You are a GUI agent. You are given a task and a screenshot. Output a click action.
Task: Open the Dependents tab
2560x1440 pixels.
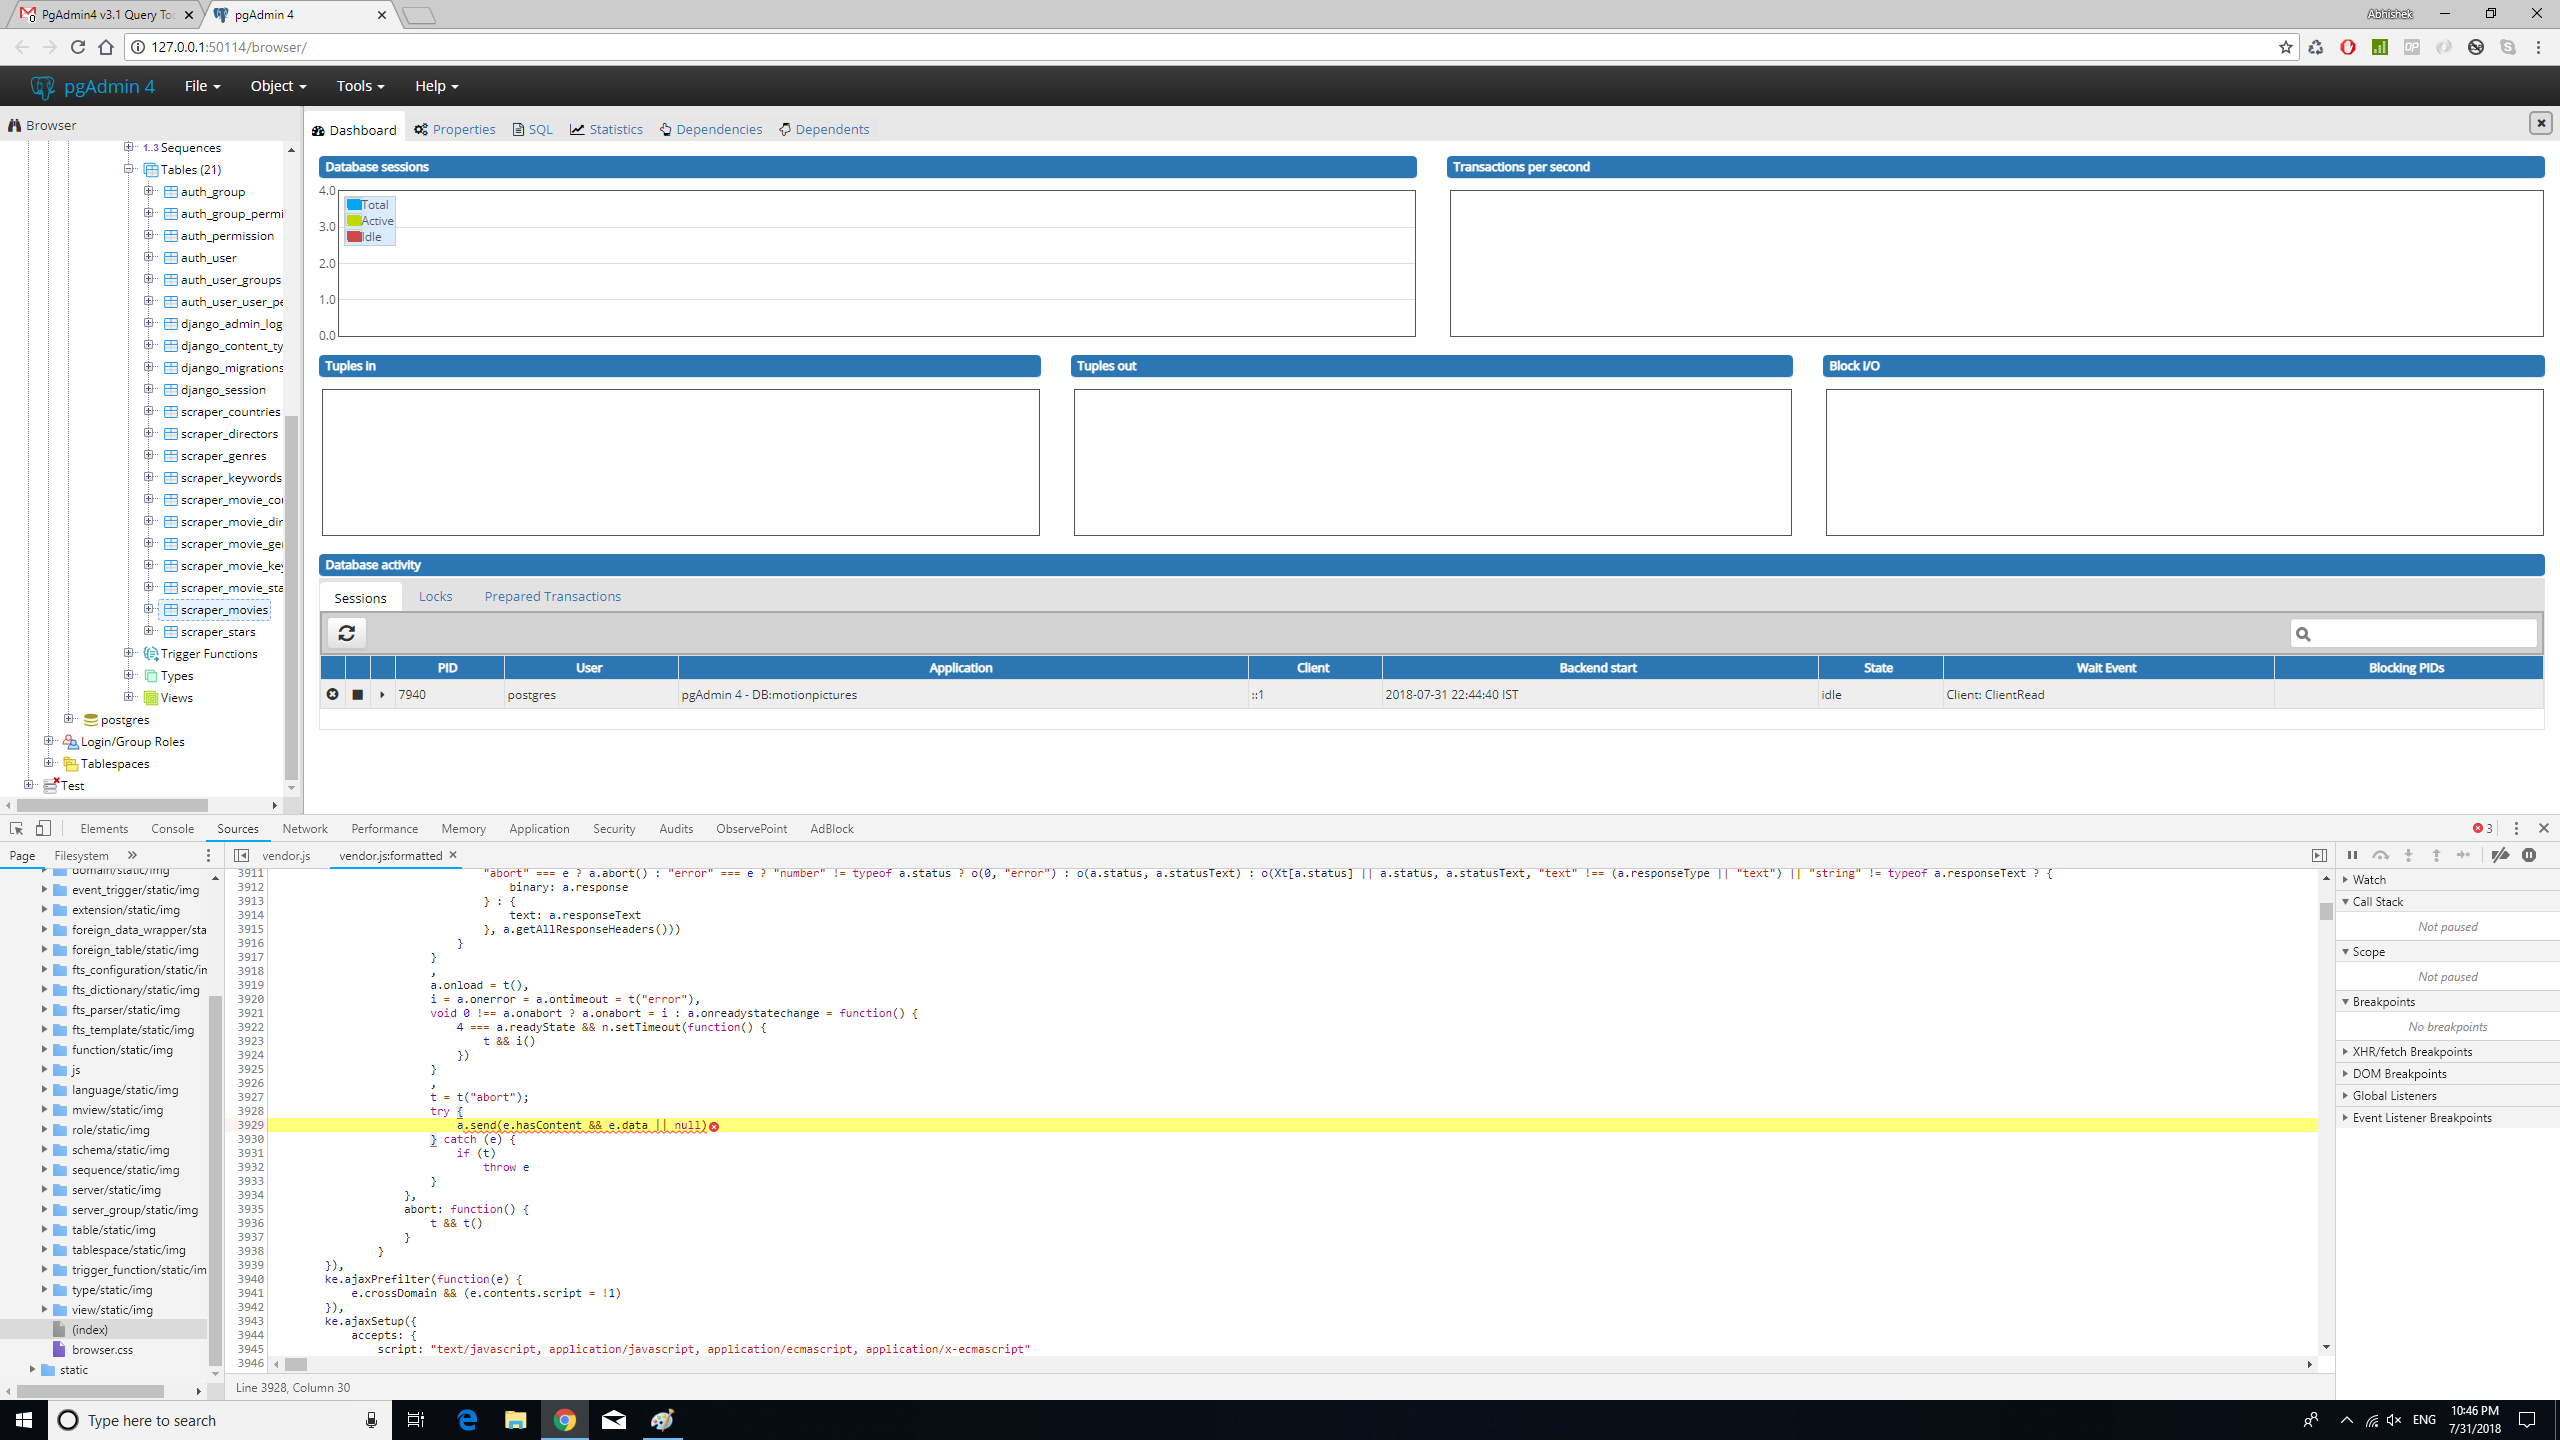[824, 129]
